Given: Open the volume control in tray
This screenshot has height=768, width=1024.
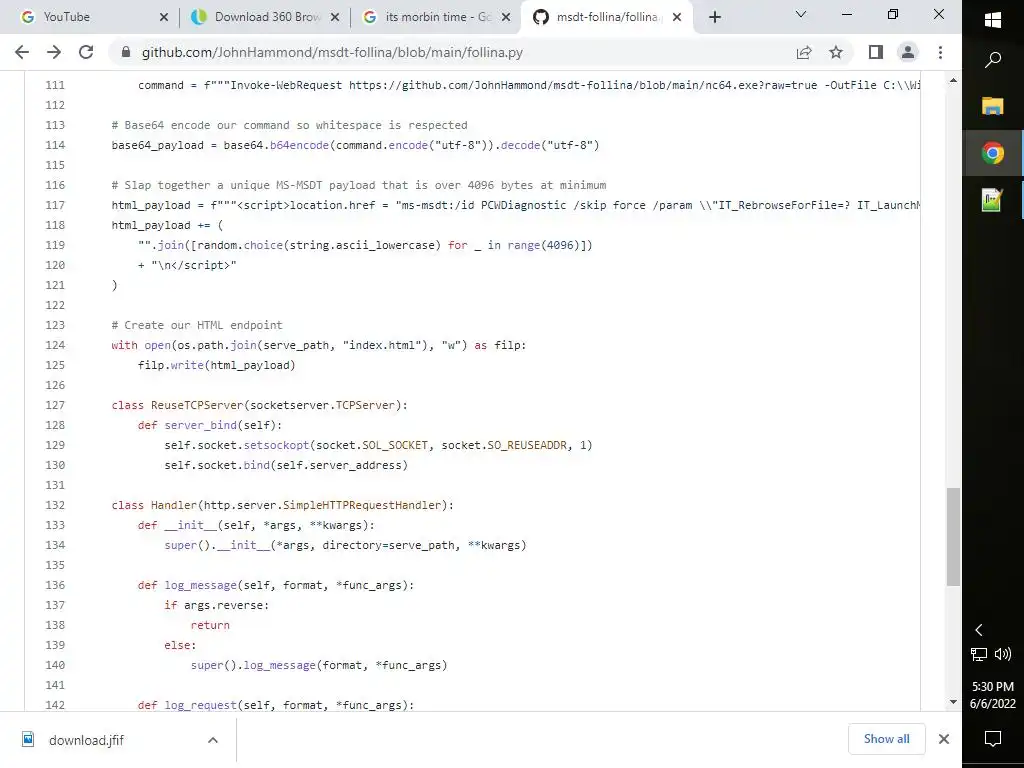Looking at the screenshot, I should coord(1003,654).
